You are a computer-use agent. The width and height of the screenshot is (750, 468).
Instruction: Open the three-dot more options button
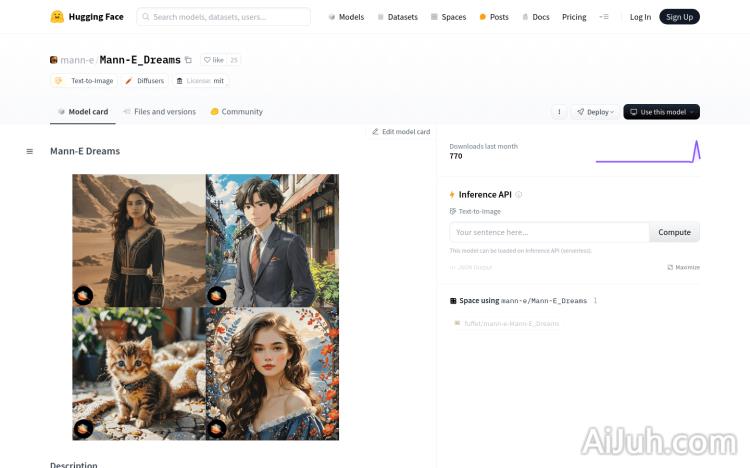tap(558, 112)
